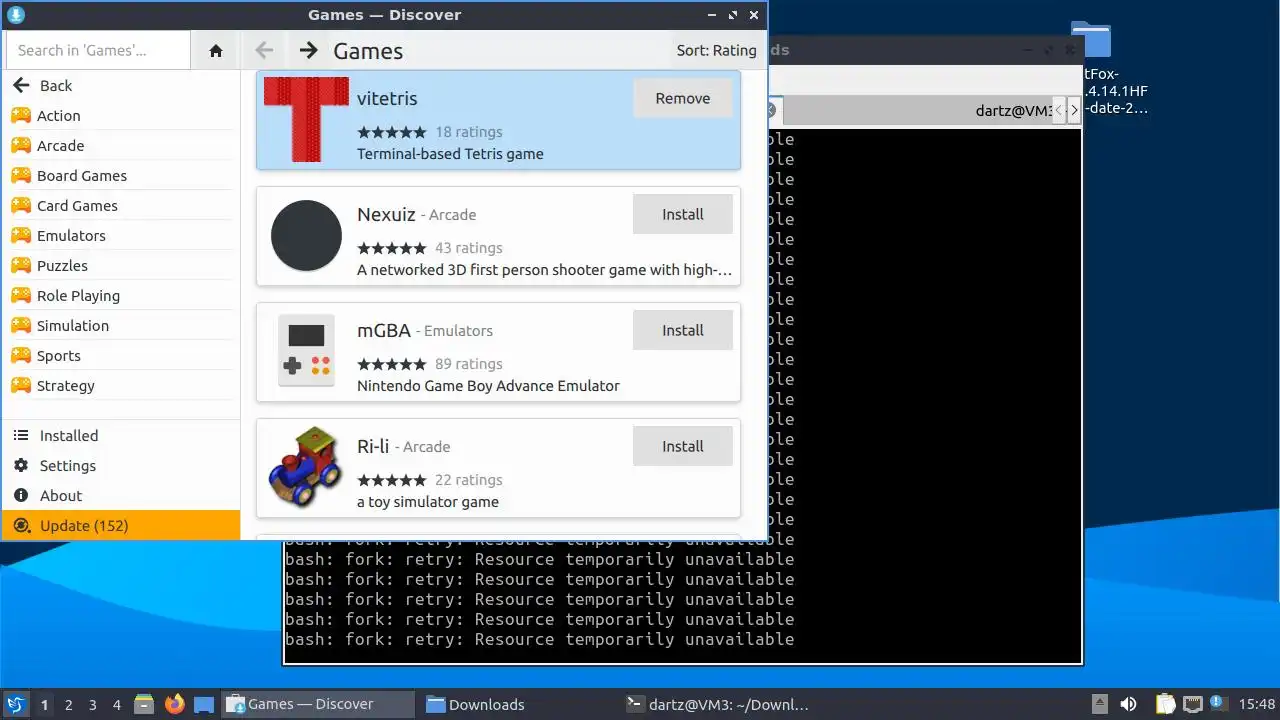Browse the Emulators category
Viewport: 1280px width, 720px height.
click(121, 235)
